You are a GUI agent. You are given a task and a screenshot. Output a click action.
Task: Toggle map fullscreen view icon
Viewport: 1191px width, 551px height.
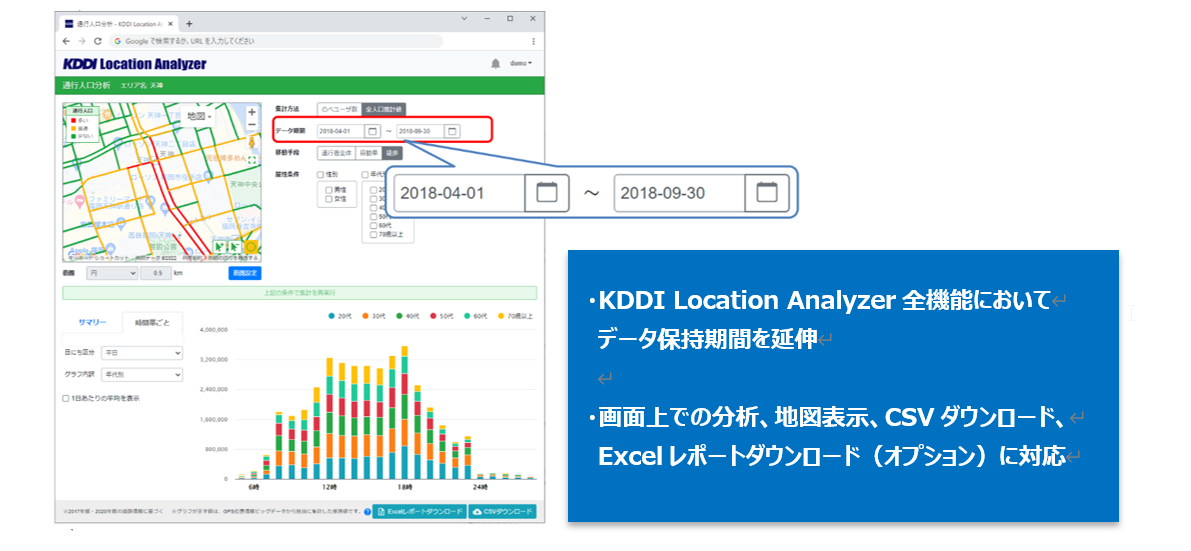pyautogui.click(x=252, y=161)
